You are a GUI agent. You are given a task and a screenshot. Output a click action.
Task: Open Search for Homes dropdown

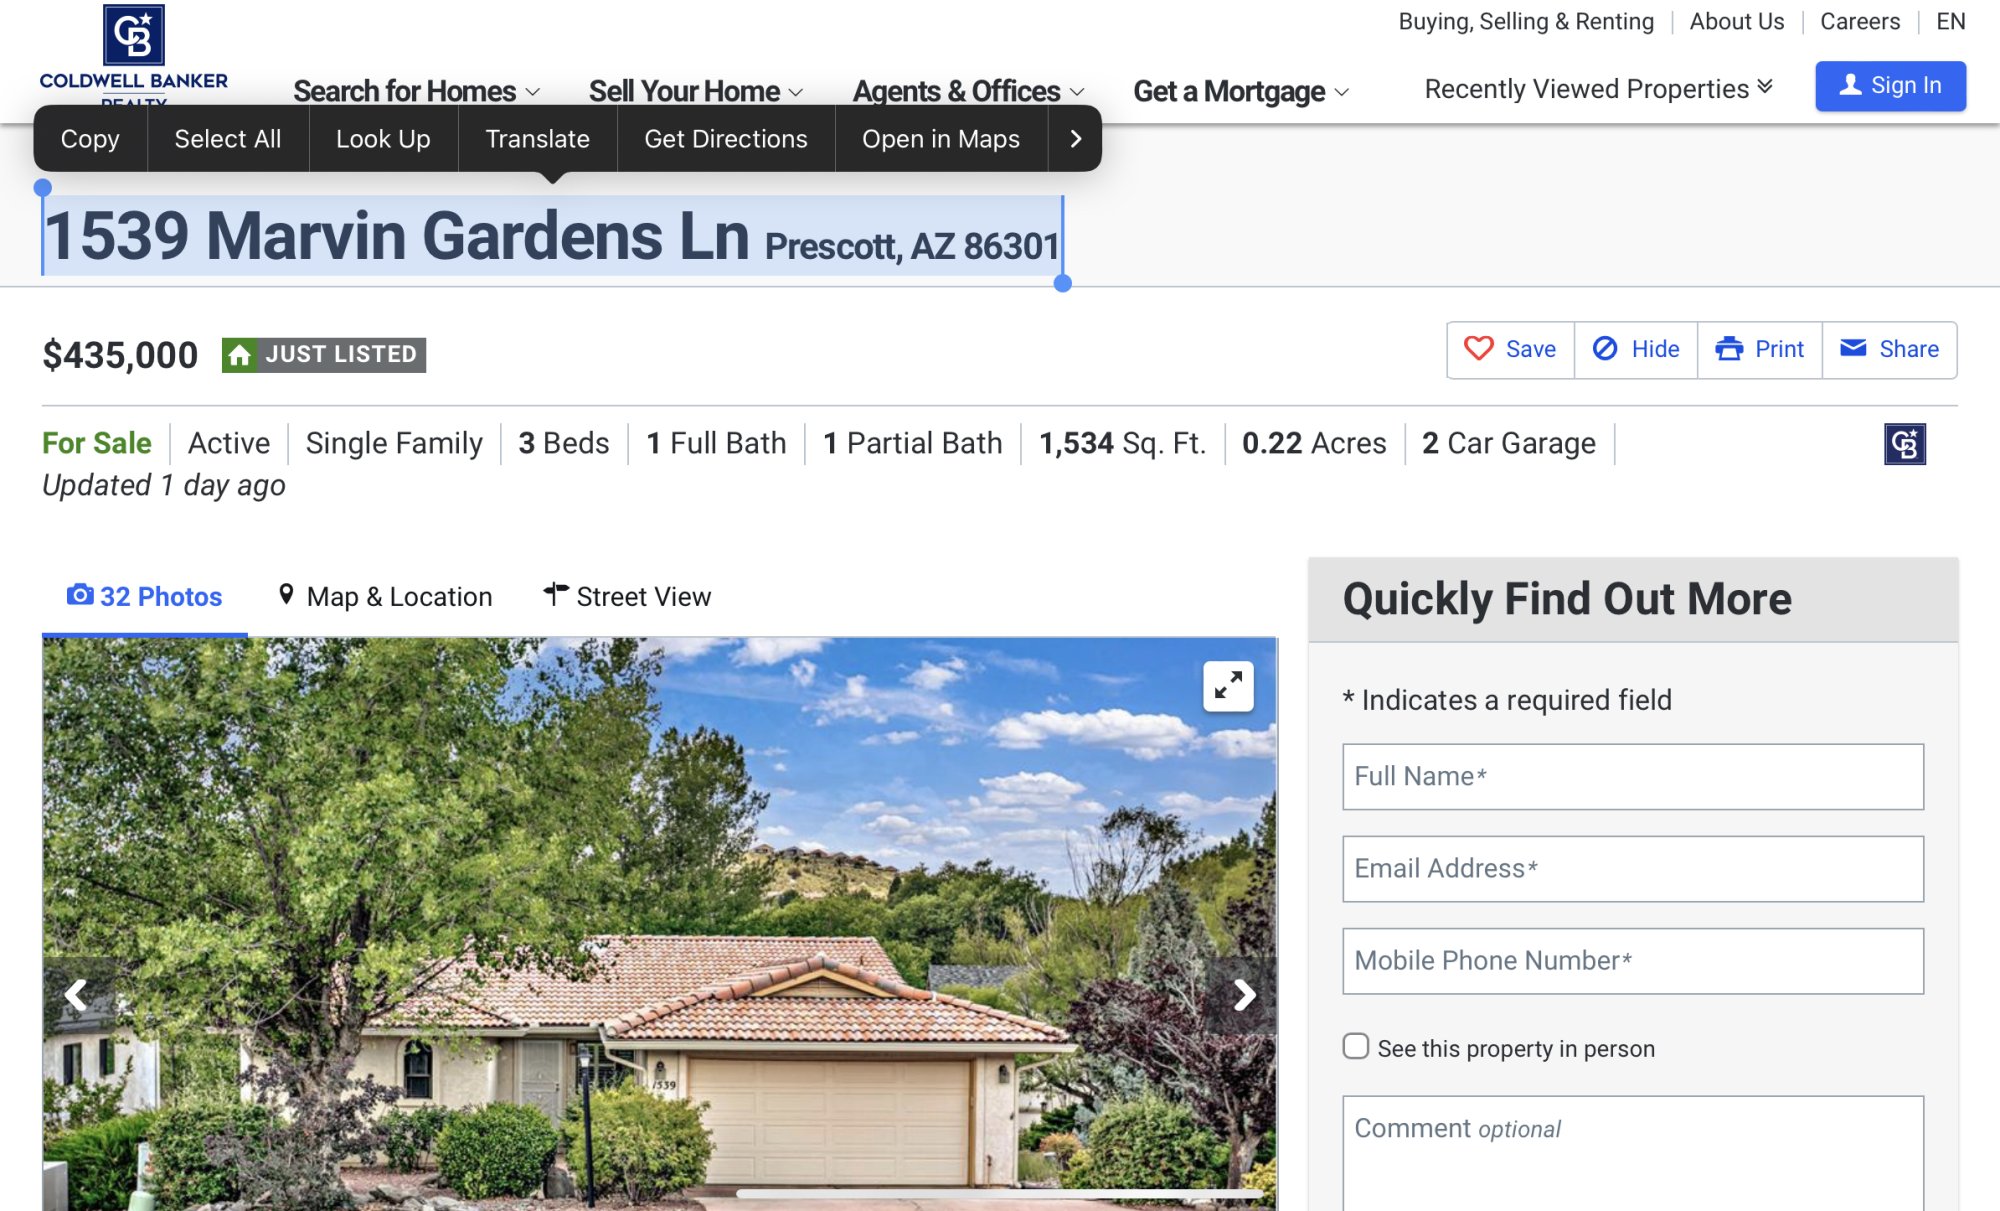pos(417,91)
